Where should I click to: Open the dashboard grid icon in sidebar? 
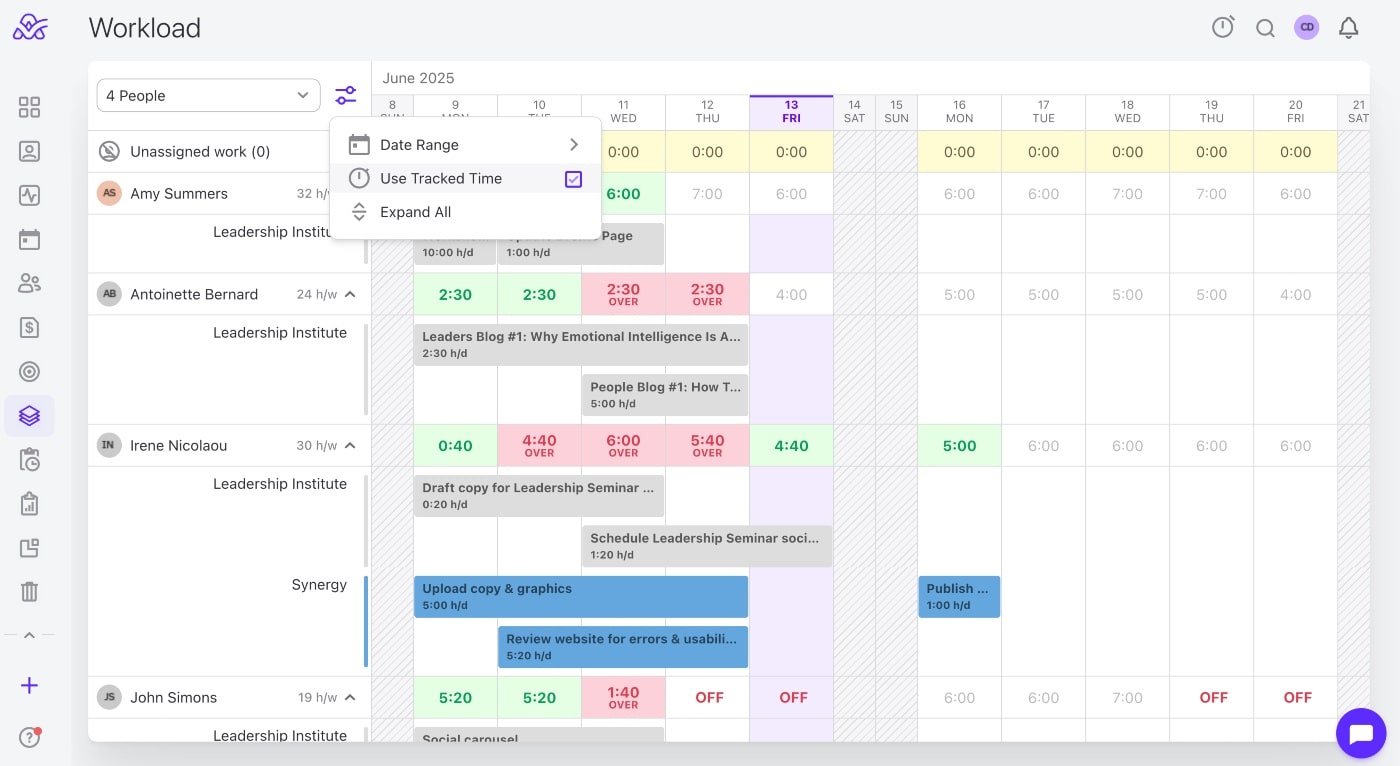click(x=29, y=107)
